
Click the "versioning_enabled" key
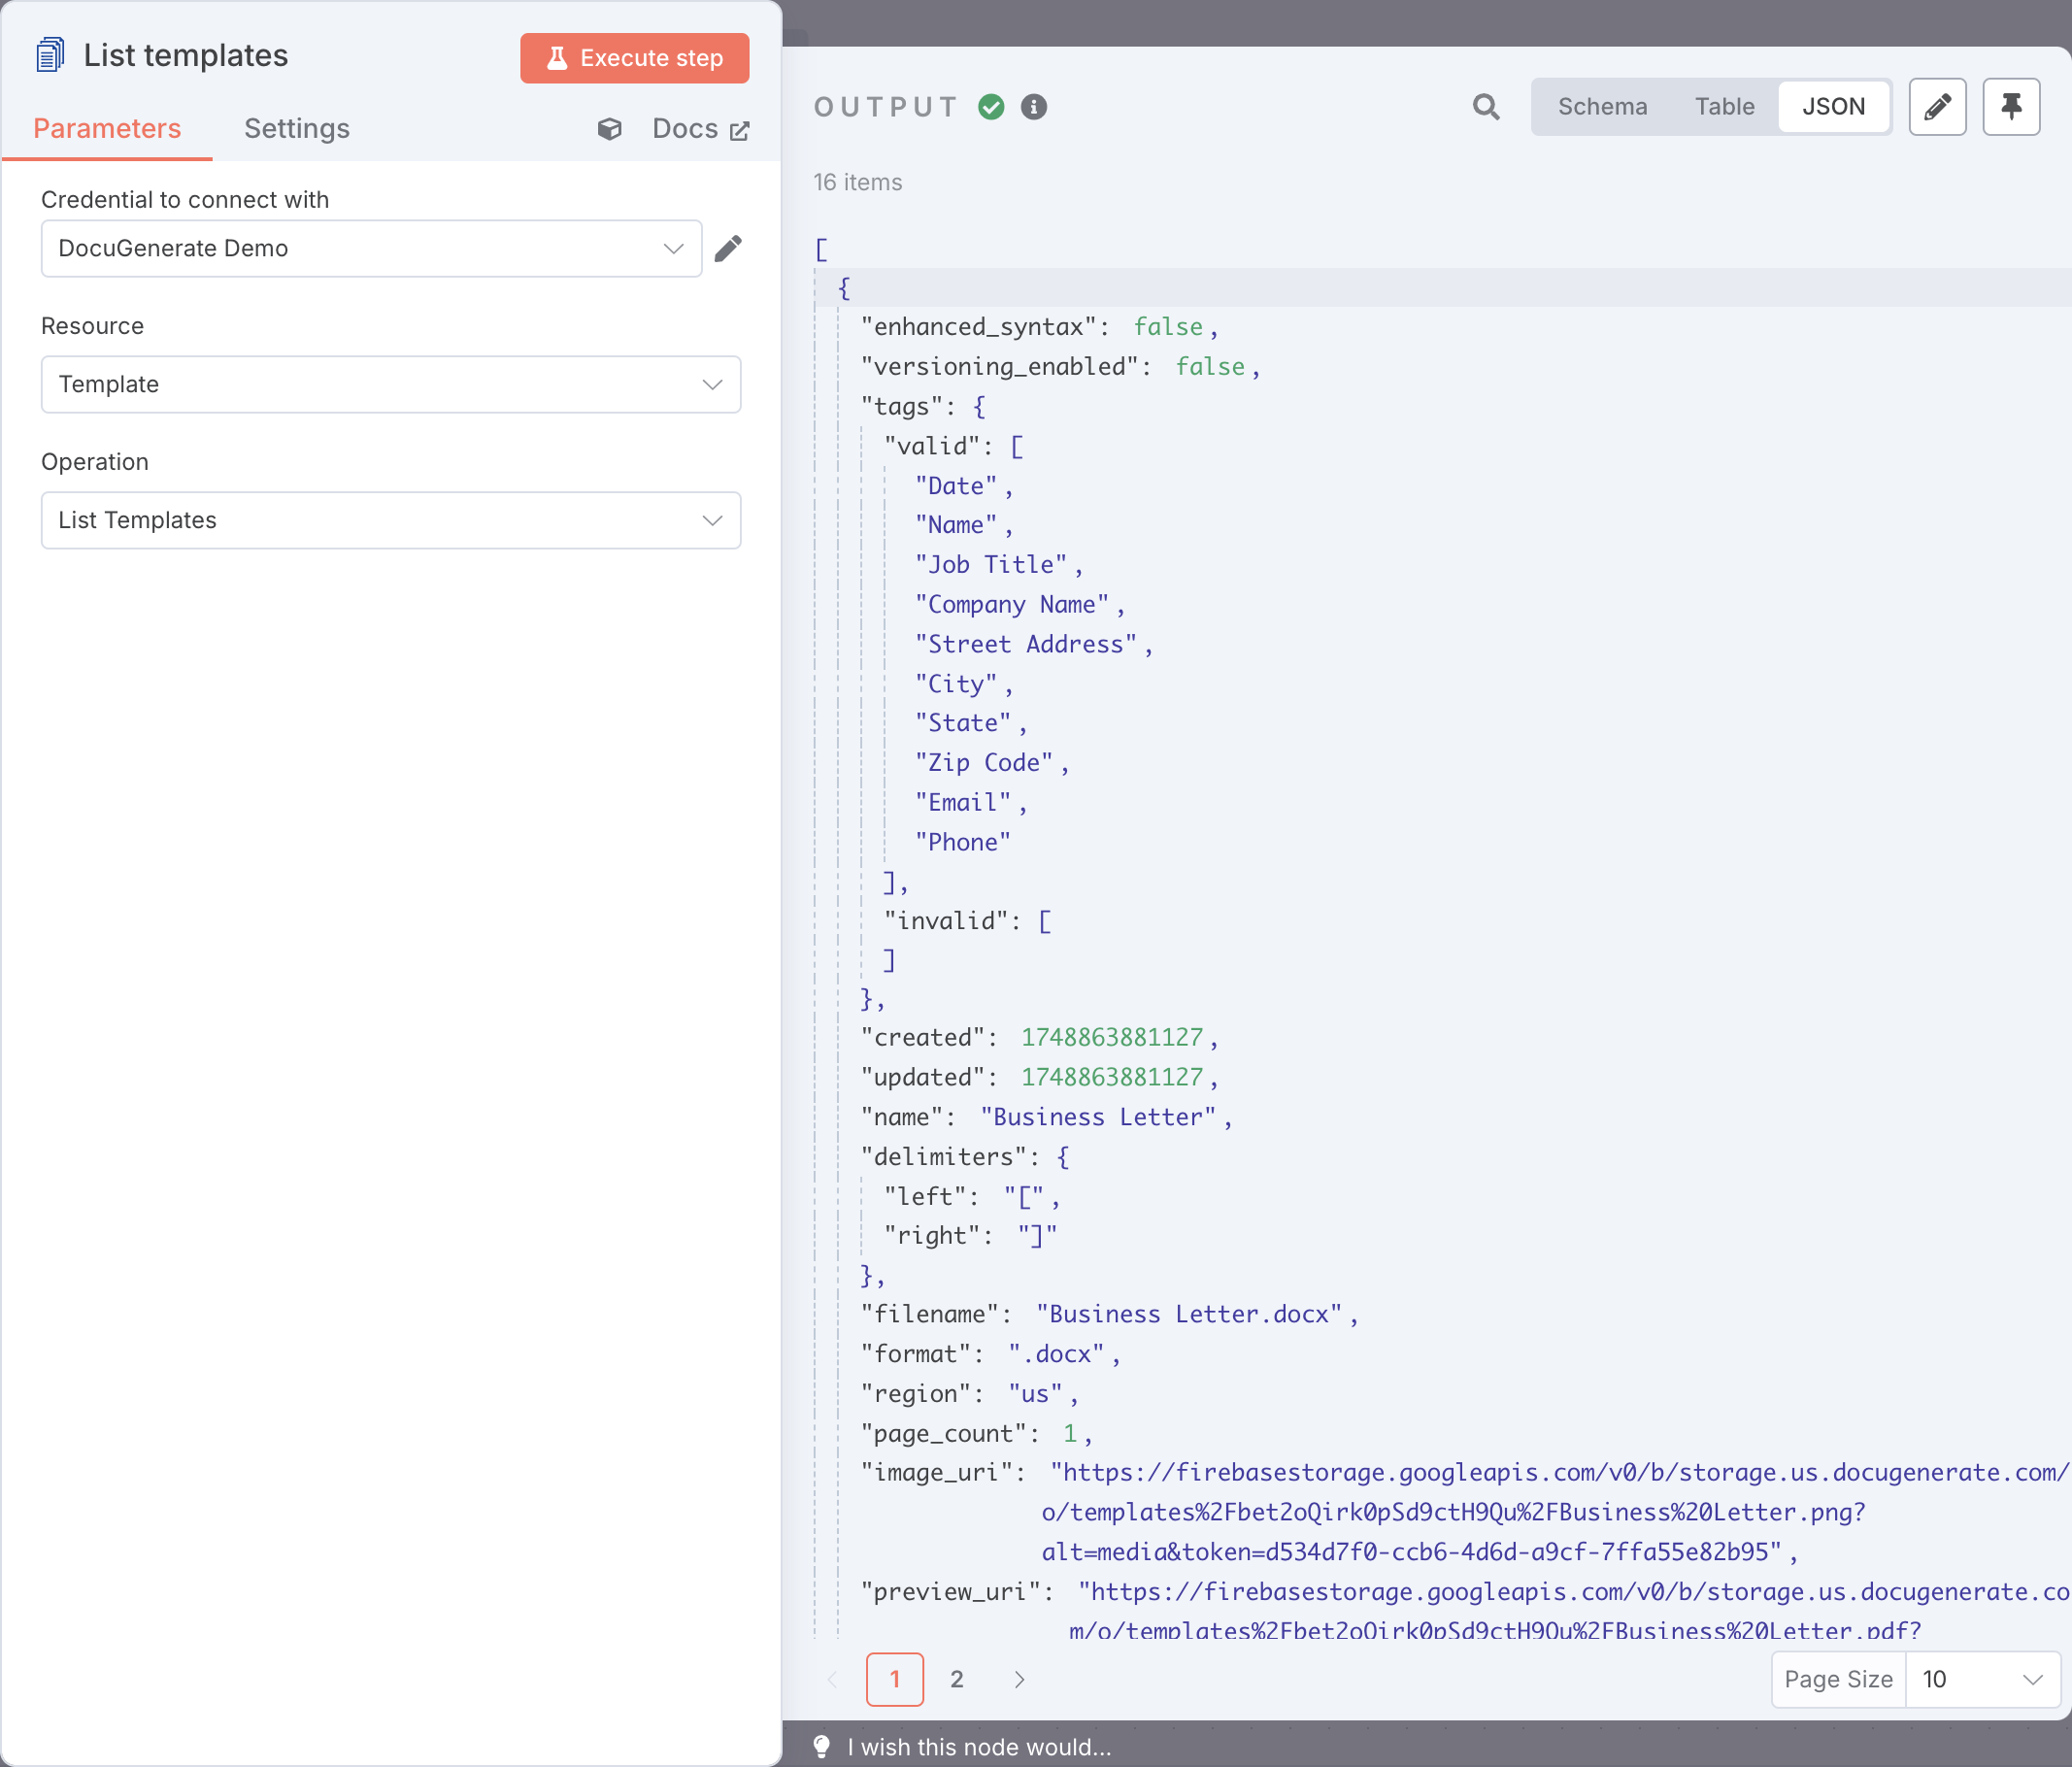click(999, 367)
